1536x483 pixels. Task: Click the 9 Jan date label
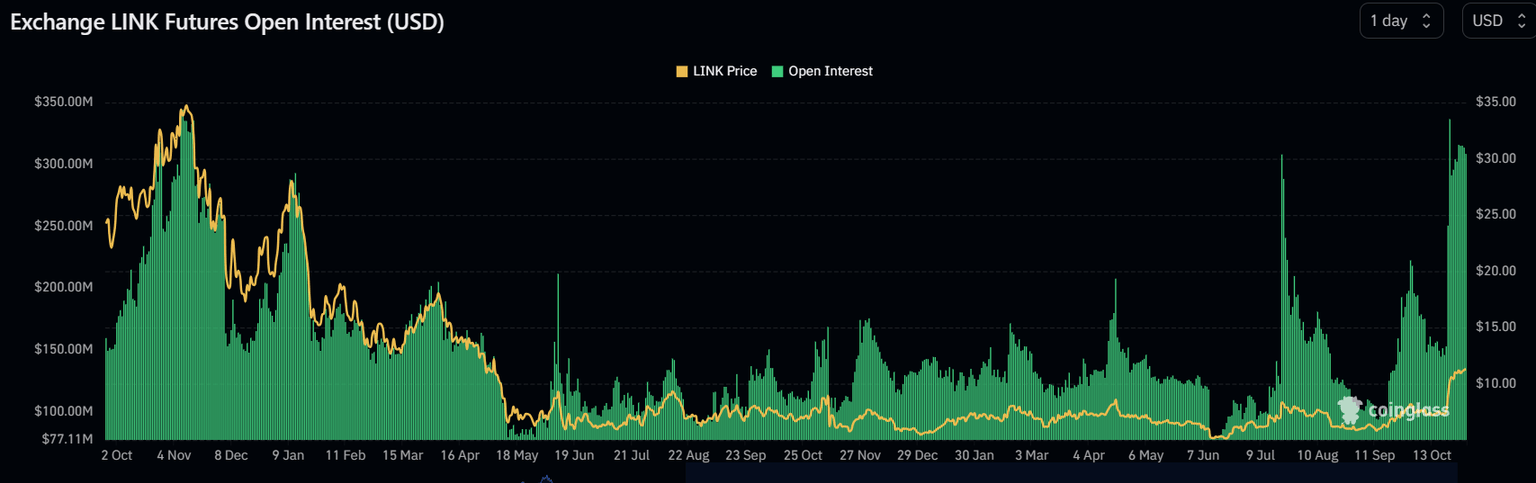[x=288, y=455]
